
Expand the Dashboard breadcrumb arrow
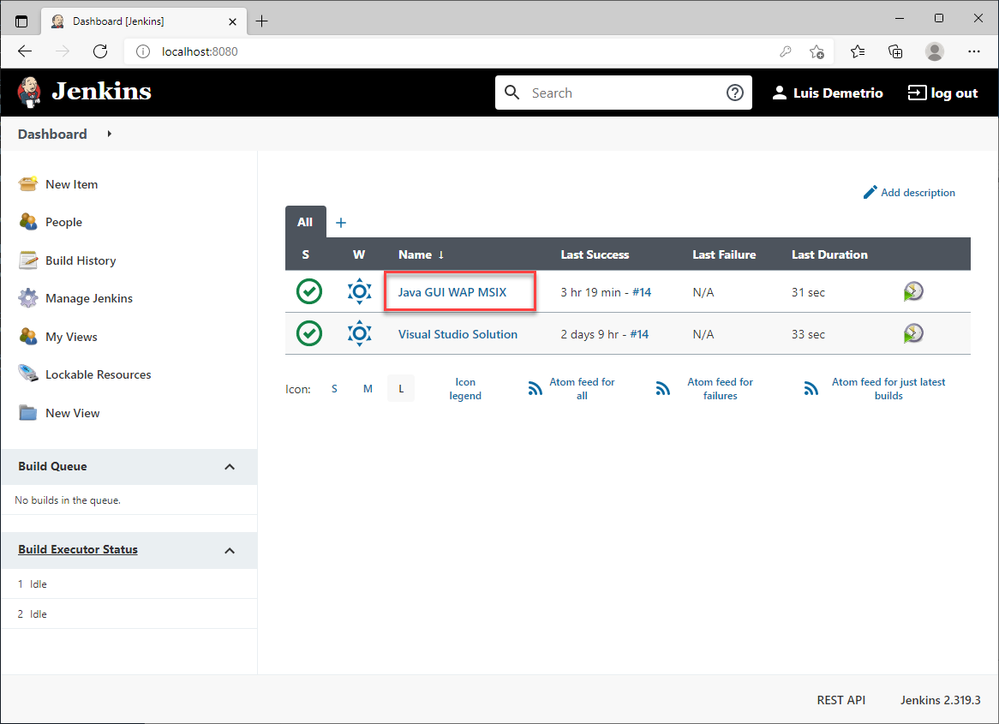110,134
